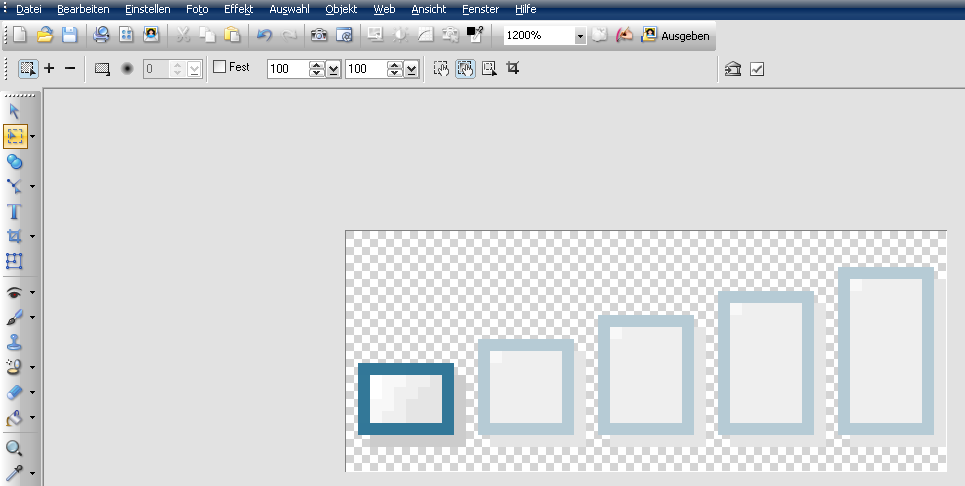Click the Save floppy disk icon
The image size is (965, 486).
click(69, 35)
